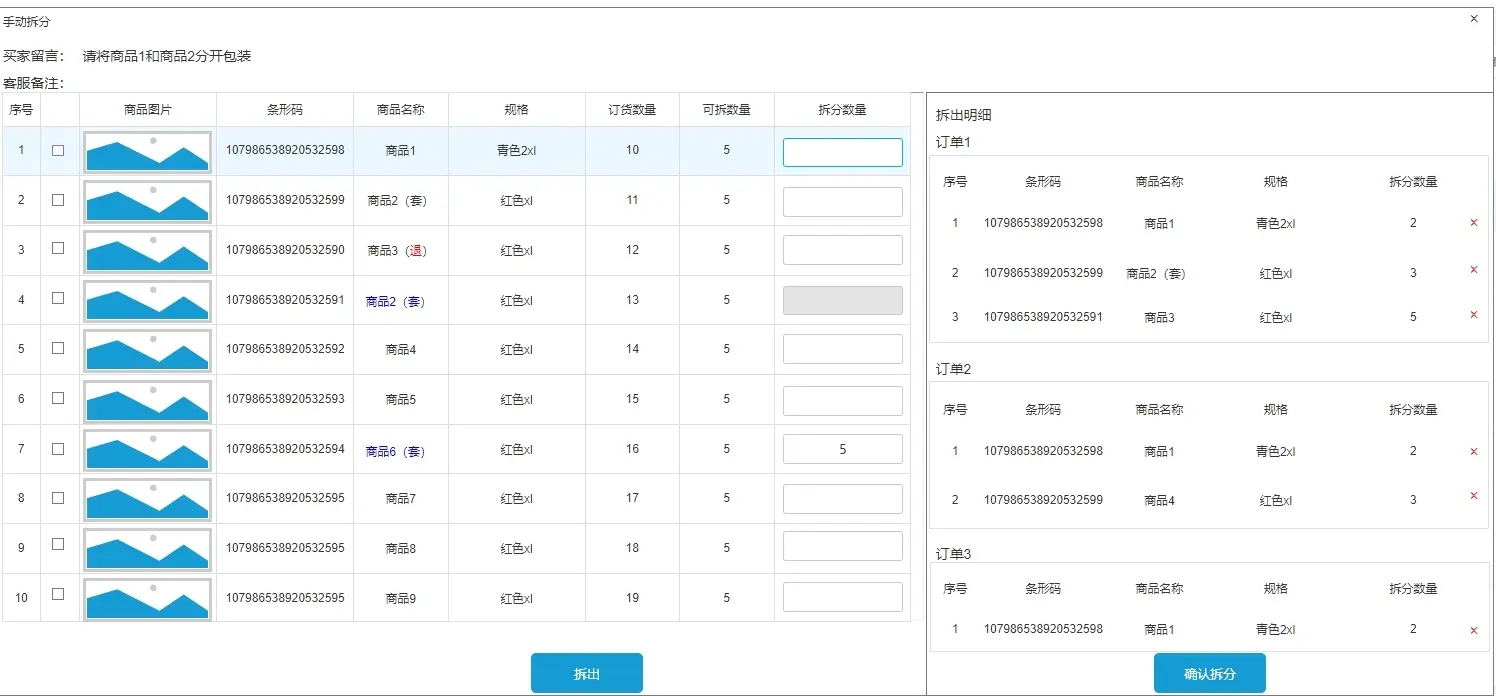Remove 商品4 from 订单2

pos(1474,495)
